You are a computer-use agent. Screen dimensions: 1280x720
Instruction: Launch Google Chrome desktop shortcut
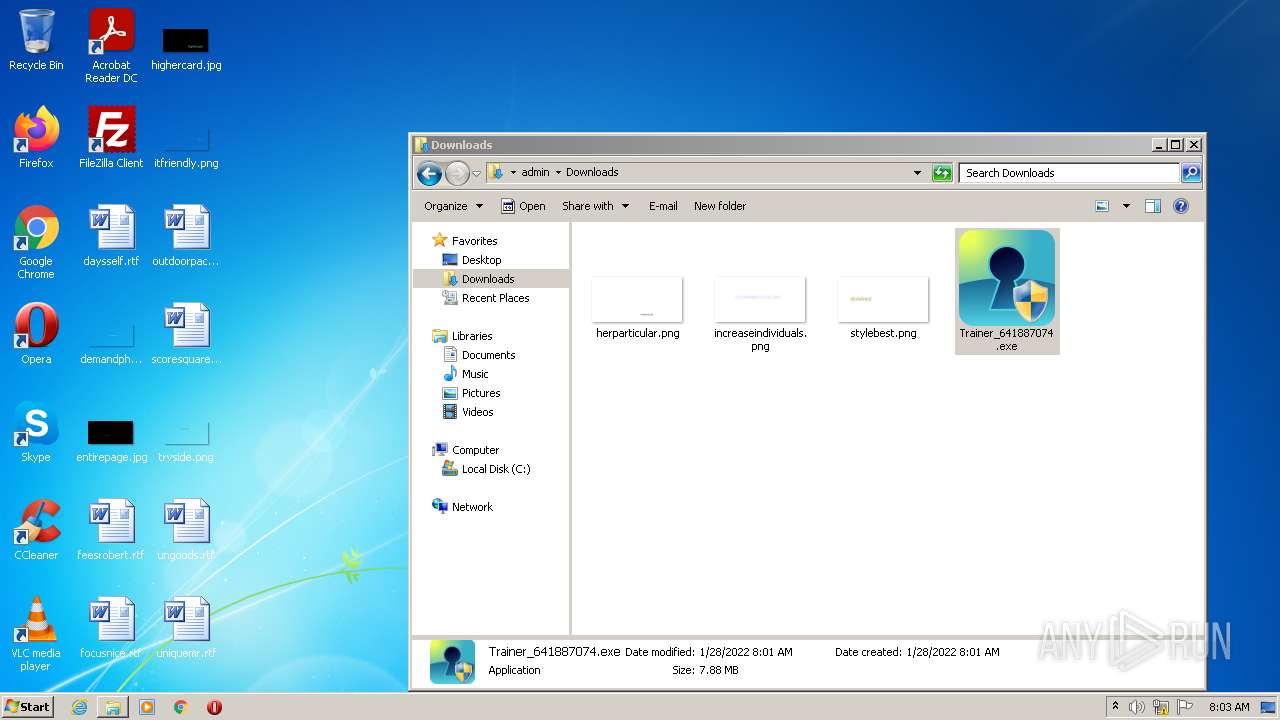(x=36, y=241)
